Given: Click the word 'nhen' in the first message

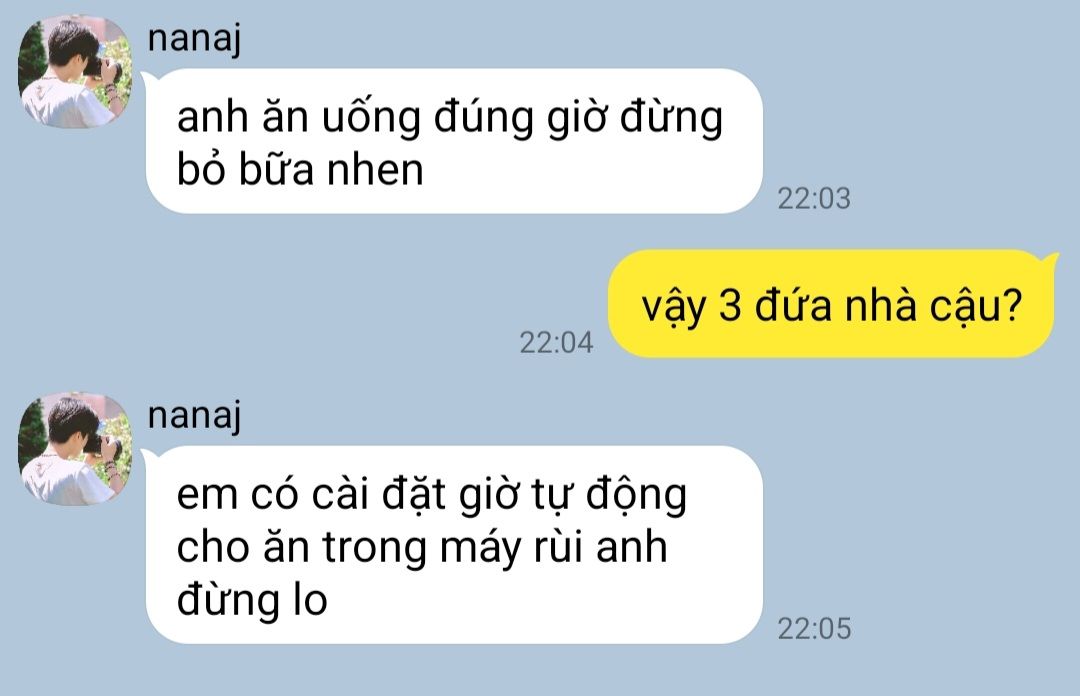Looking at the screenshot, I should [x=375, y=170].
